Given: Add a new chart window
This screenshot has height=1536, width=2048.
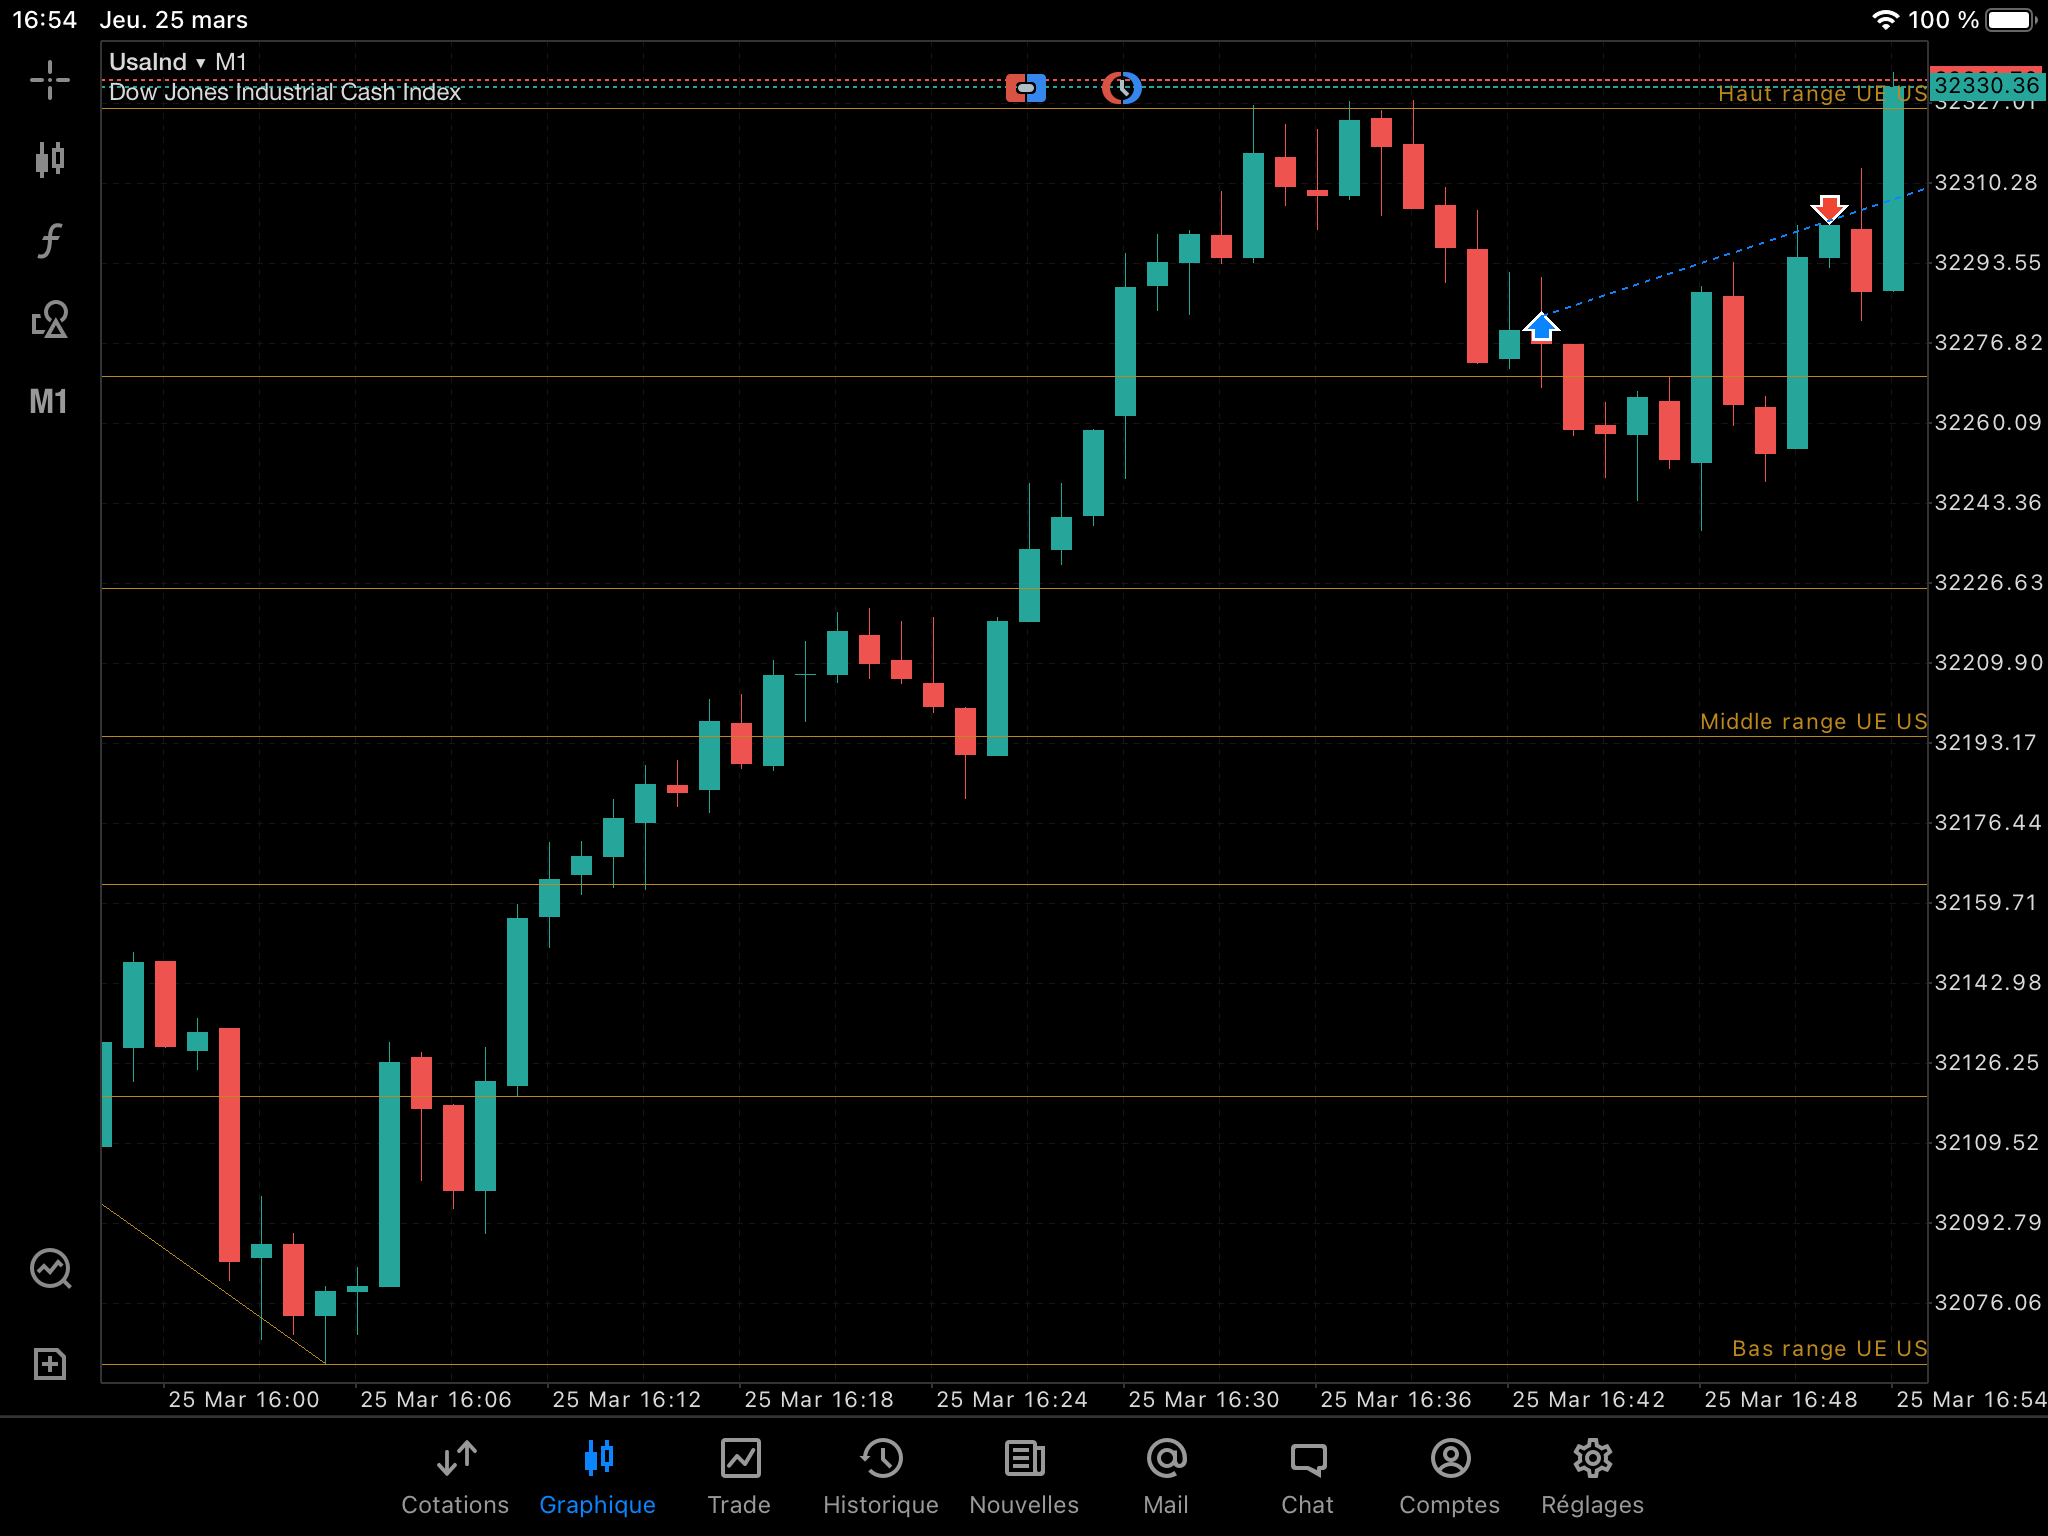Looking at the screenshot, I should click(x=49, y=1364).
